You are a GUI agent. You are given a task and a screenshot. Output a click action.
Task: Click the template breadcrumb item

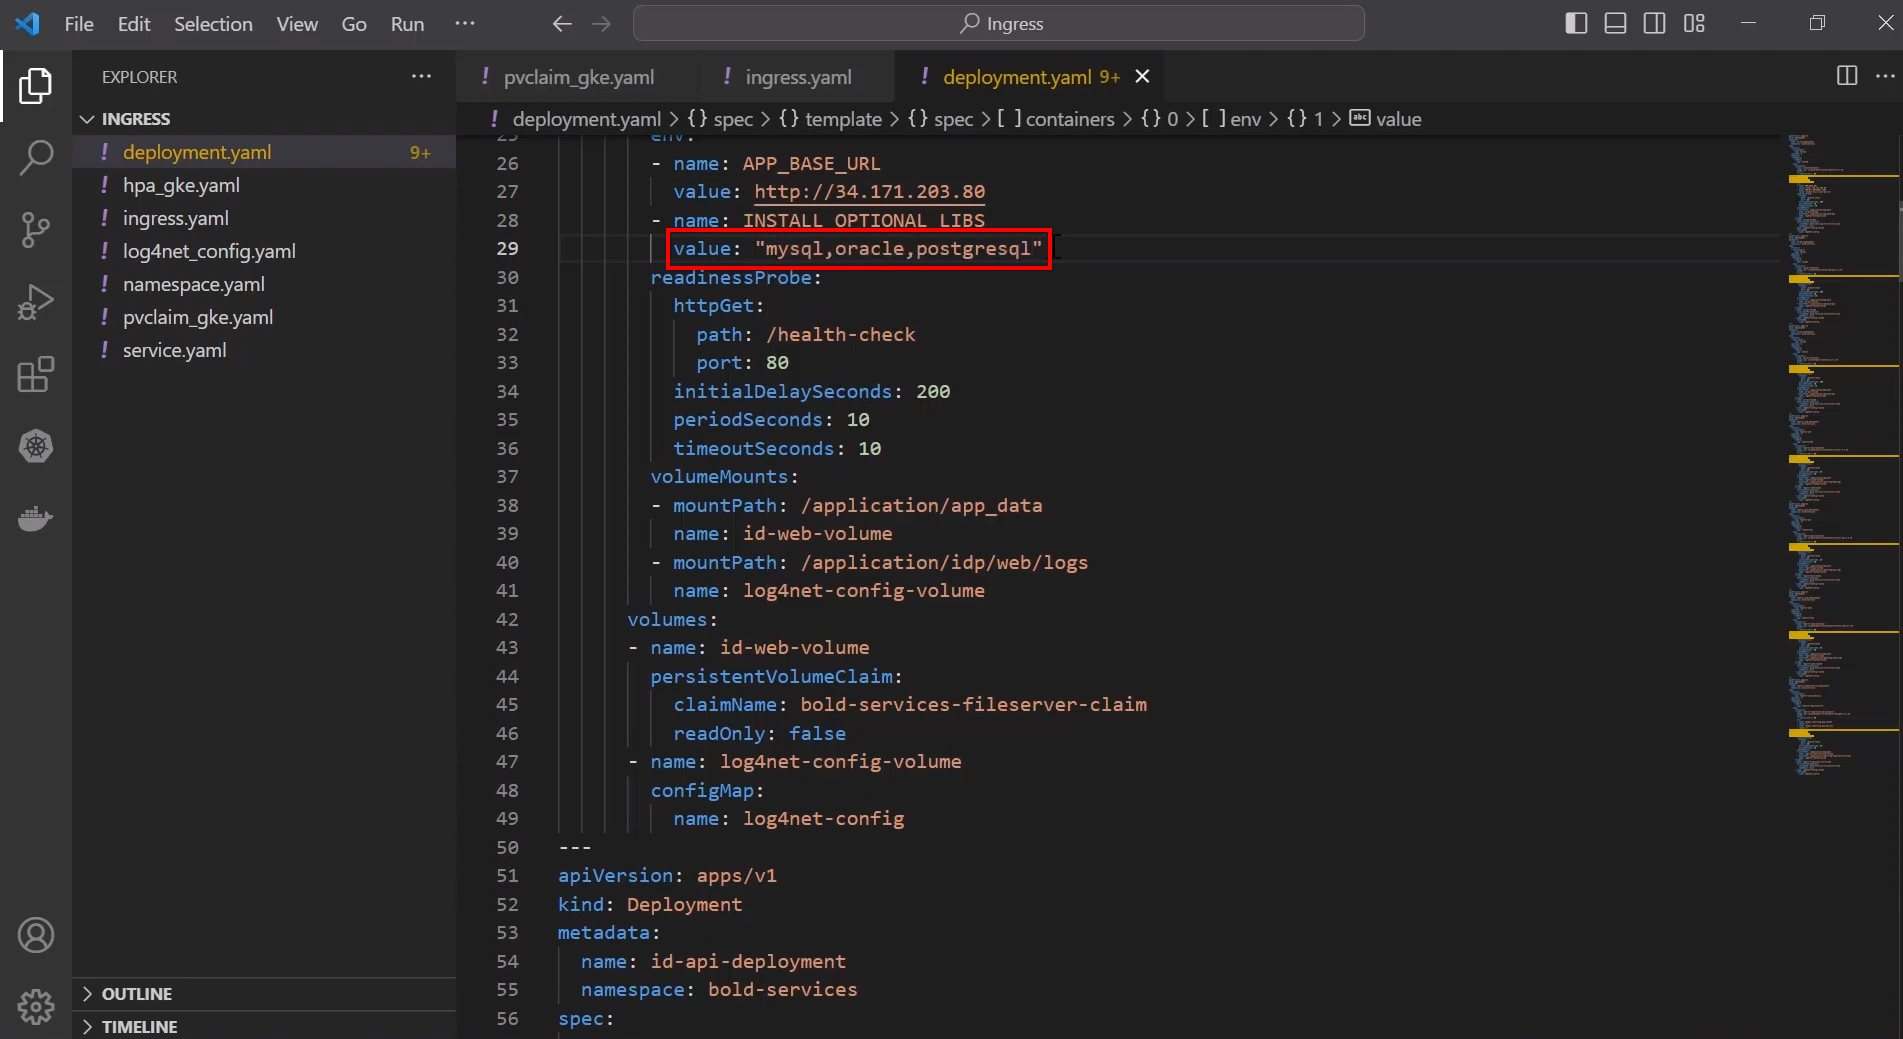(x=831, y=119)
